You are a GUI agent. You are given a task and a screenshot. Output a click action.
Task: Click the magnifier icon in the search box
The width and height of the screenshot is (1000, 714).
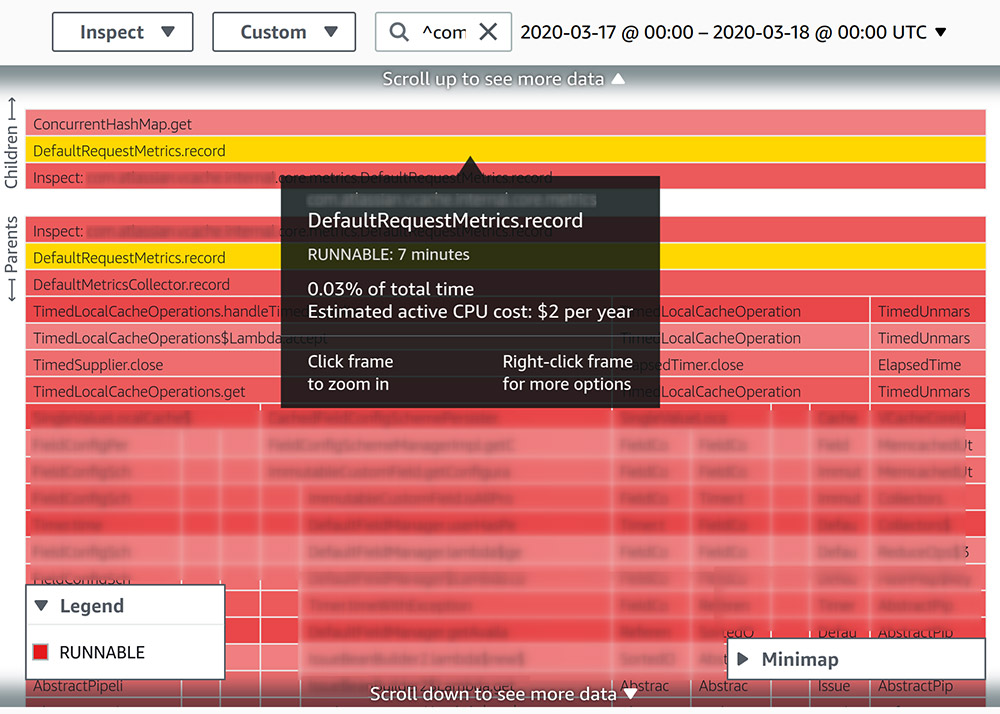tap(399, 32)
